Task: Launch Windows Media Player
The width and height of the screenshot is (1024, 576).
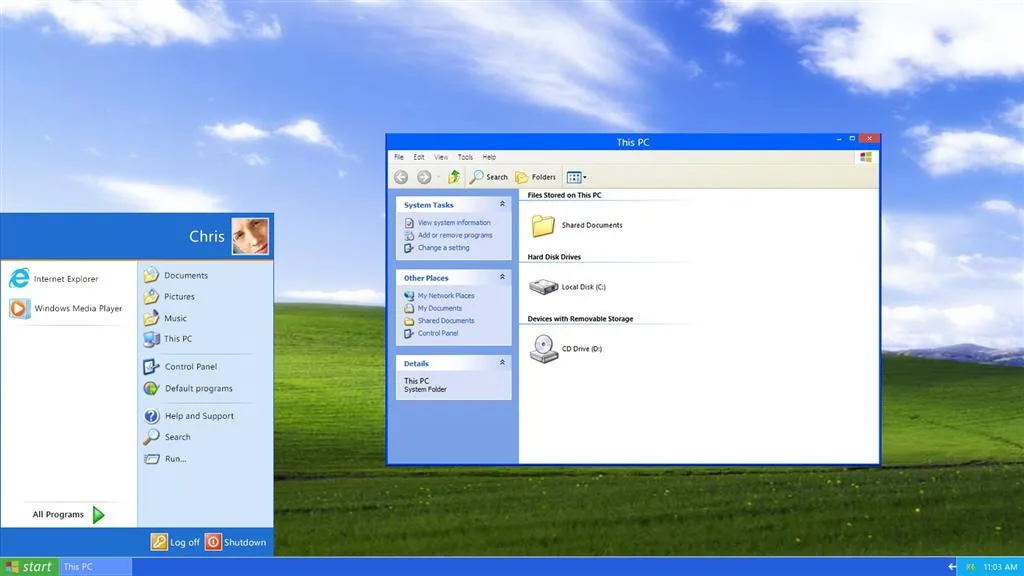Action: (70, 308)
